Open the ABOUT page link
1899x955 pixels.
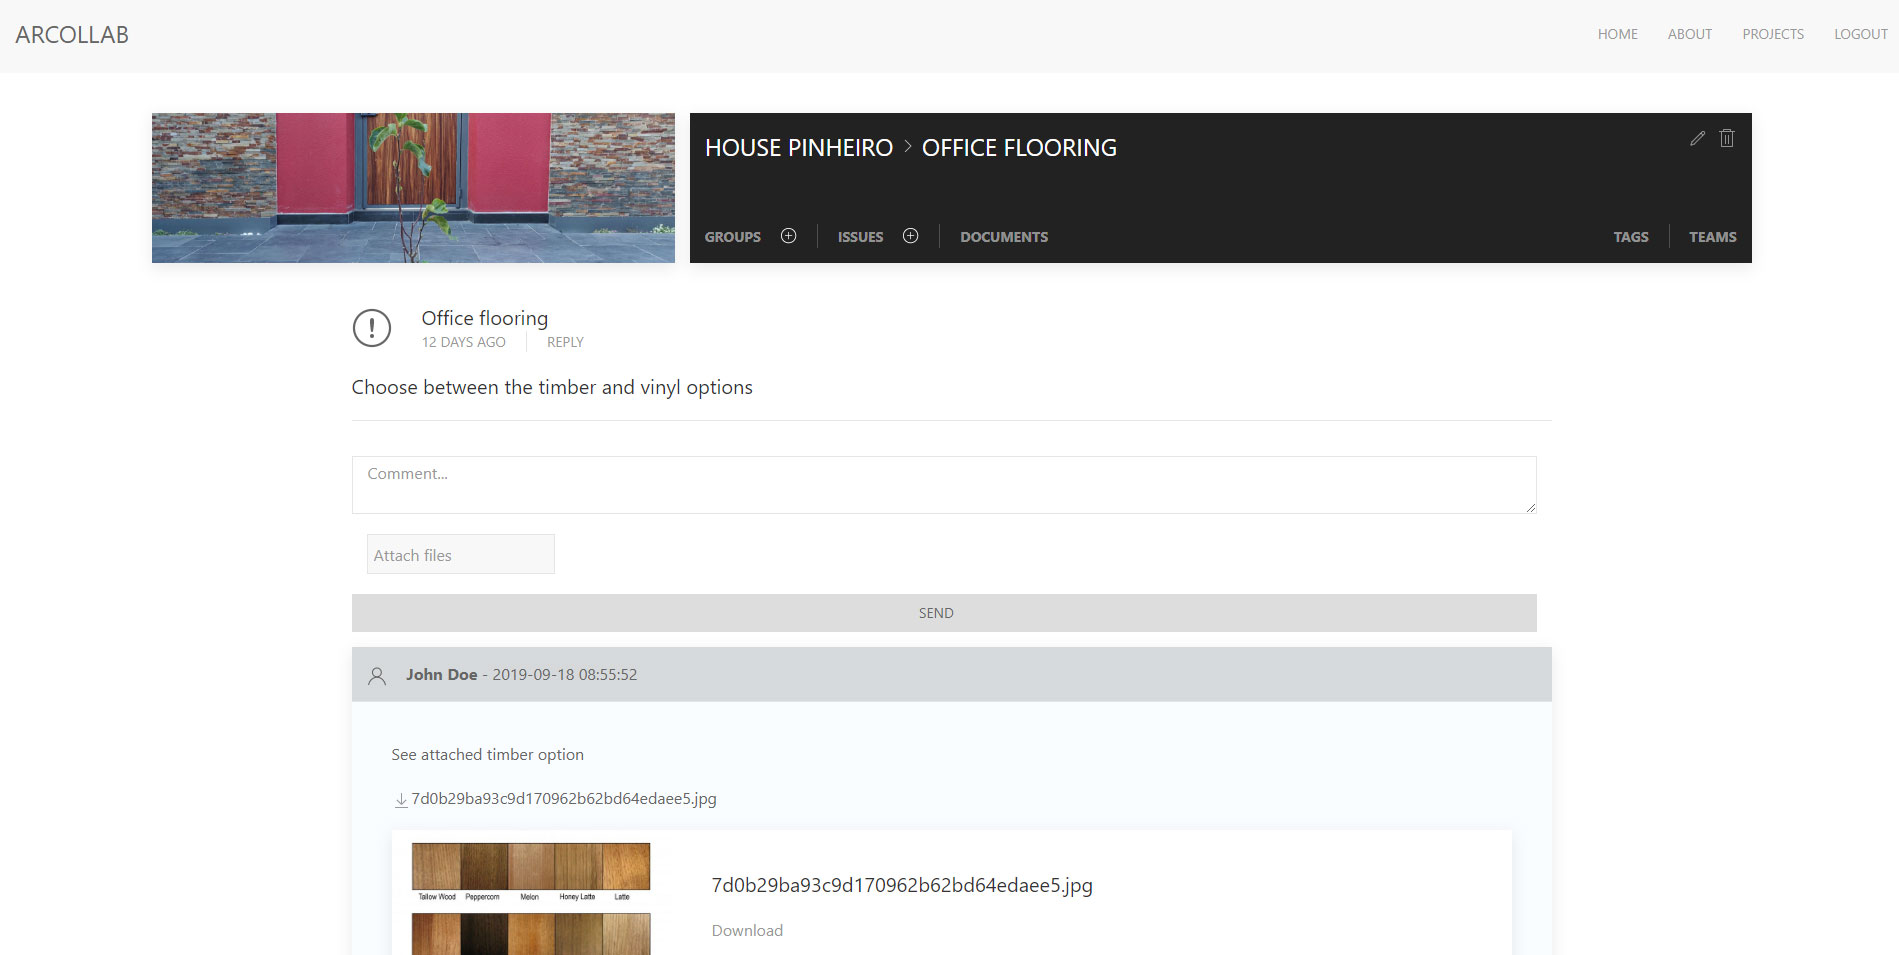coord(1690,34)
